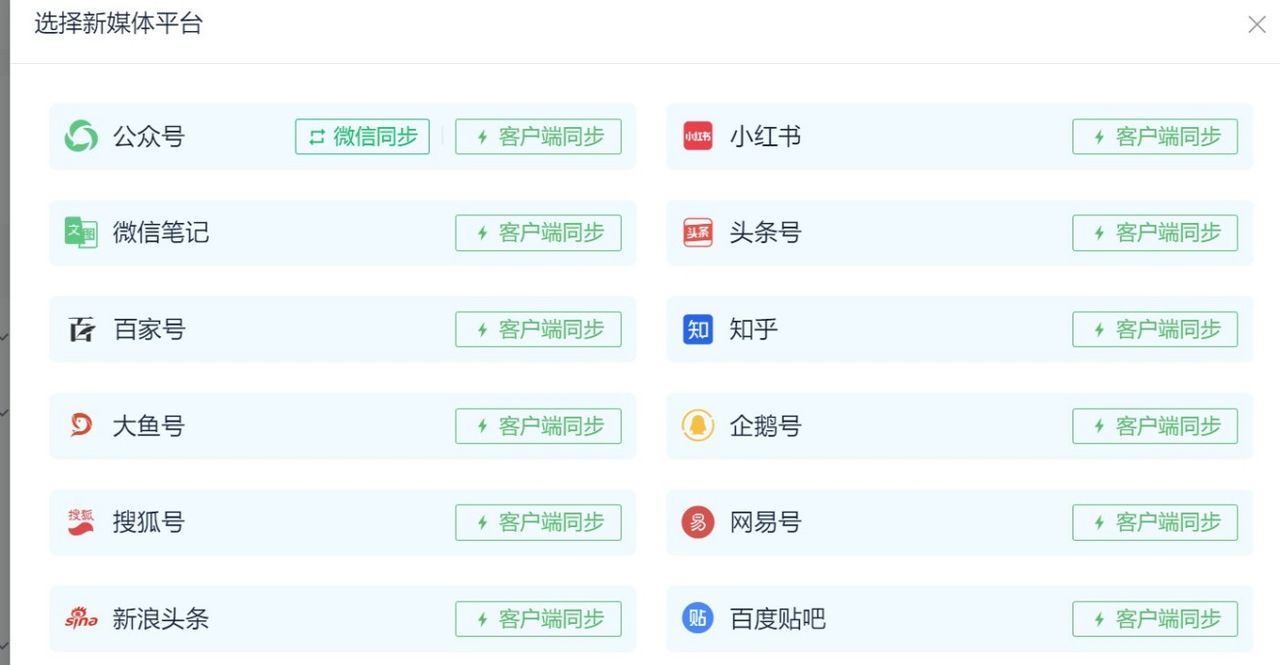Viewport: 1280px width, 665px height.
Task: Click 客户端同步 button for 百度贴吧
Action: point(1155,618)
